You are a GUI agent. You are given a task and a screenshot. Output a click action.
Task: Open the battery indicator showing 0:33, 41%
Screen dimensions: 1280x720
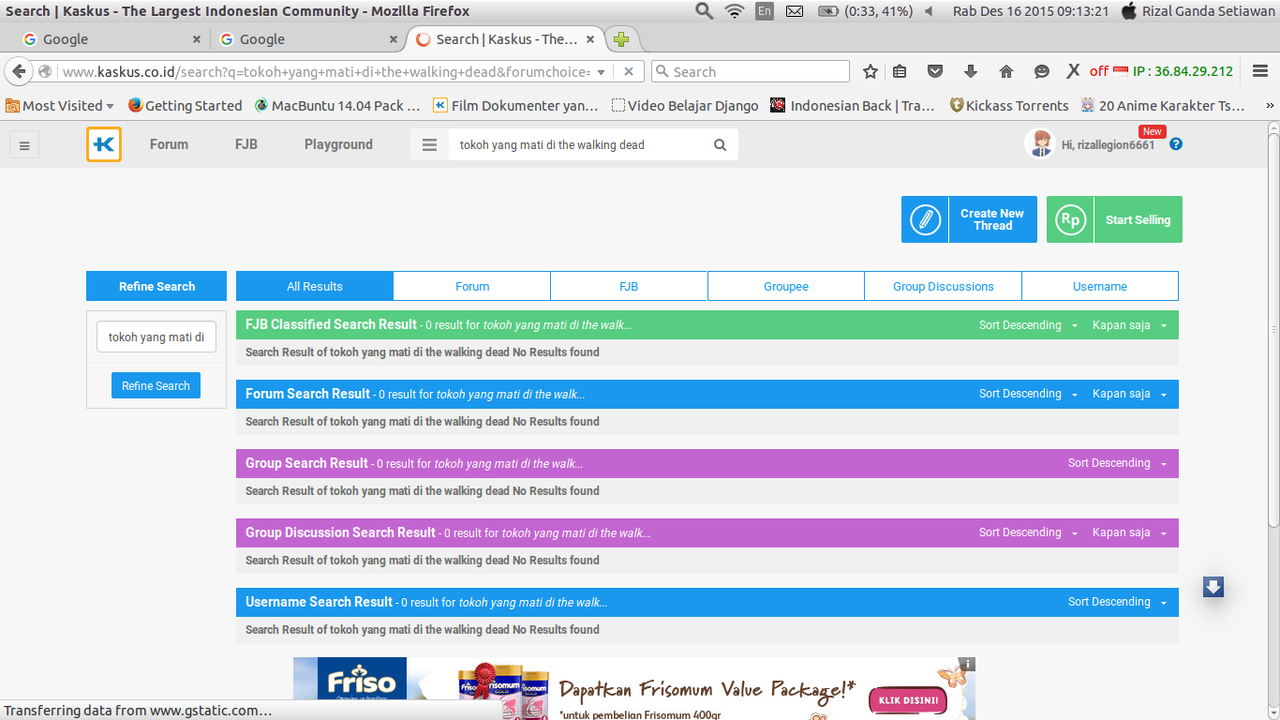tap(863, 11)
